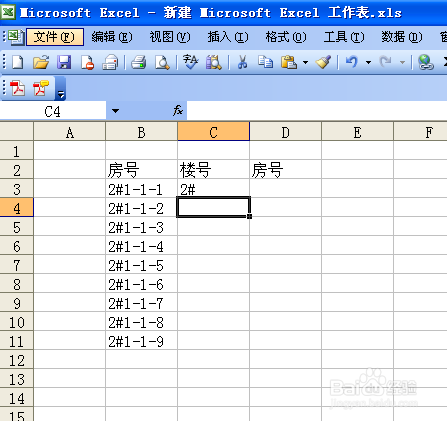Select column B header
The width and height of the screenshot is (447, 421).
(x=141, y=132)
